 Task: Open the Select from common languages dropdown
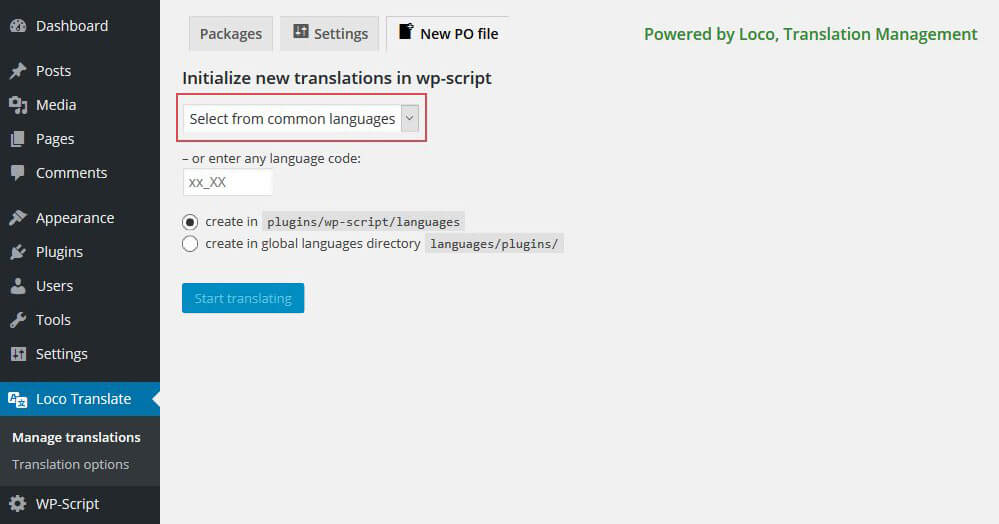click(301, 119)
